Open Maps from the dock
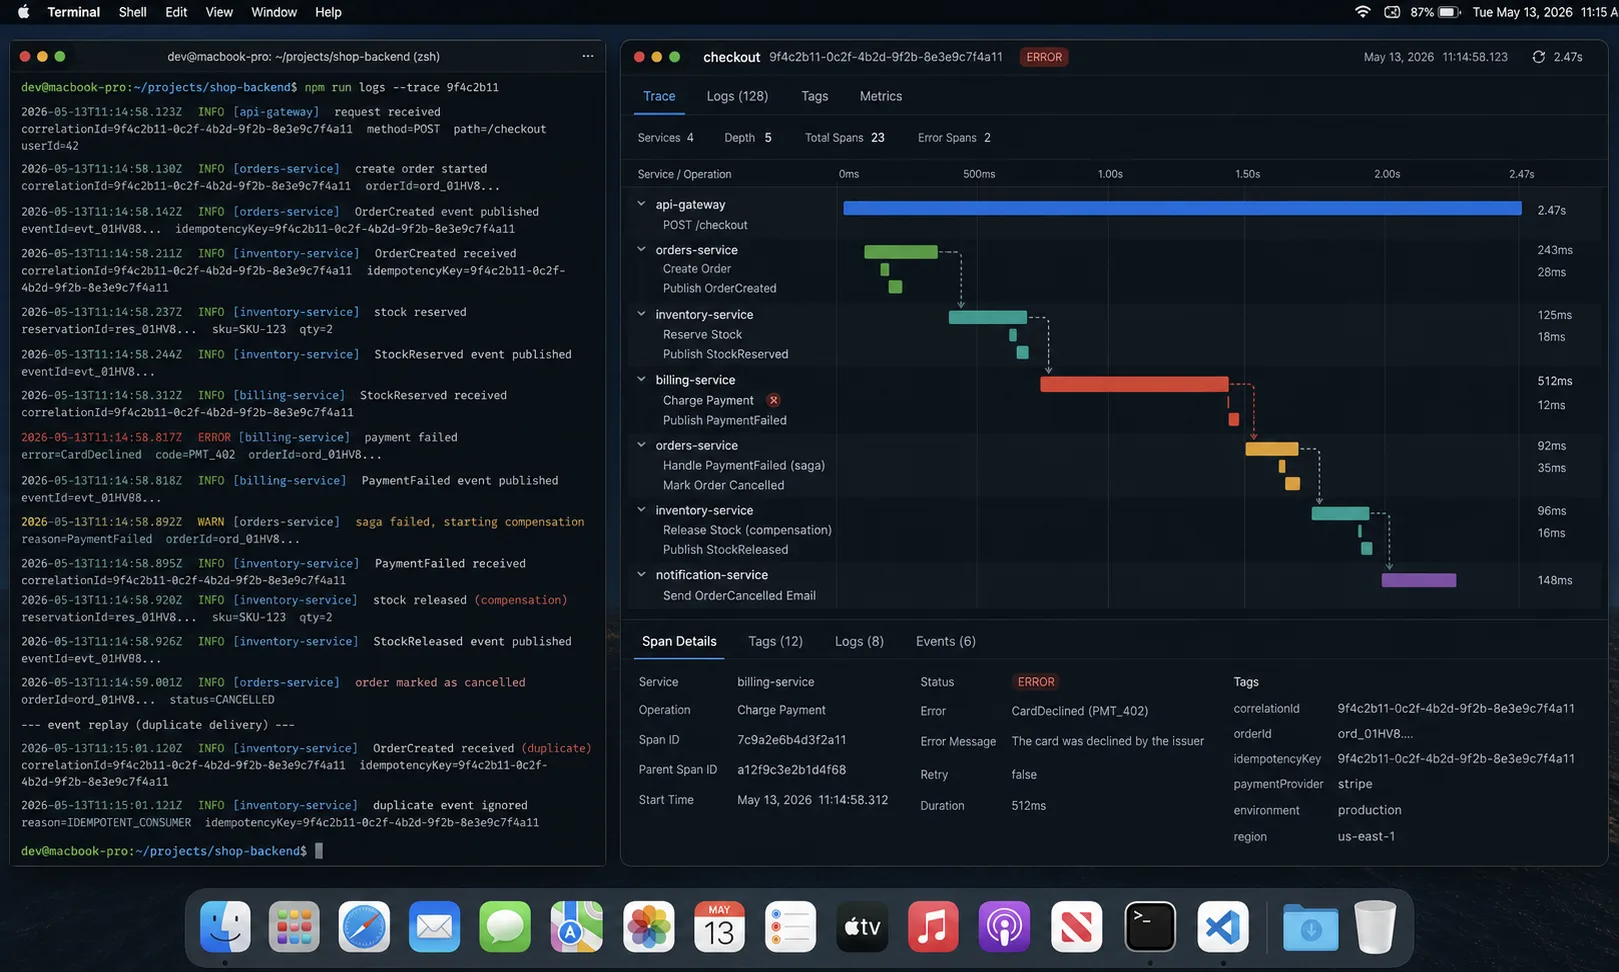This screenshot has height=972, width=1619. [577, 926]
